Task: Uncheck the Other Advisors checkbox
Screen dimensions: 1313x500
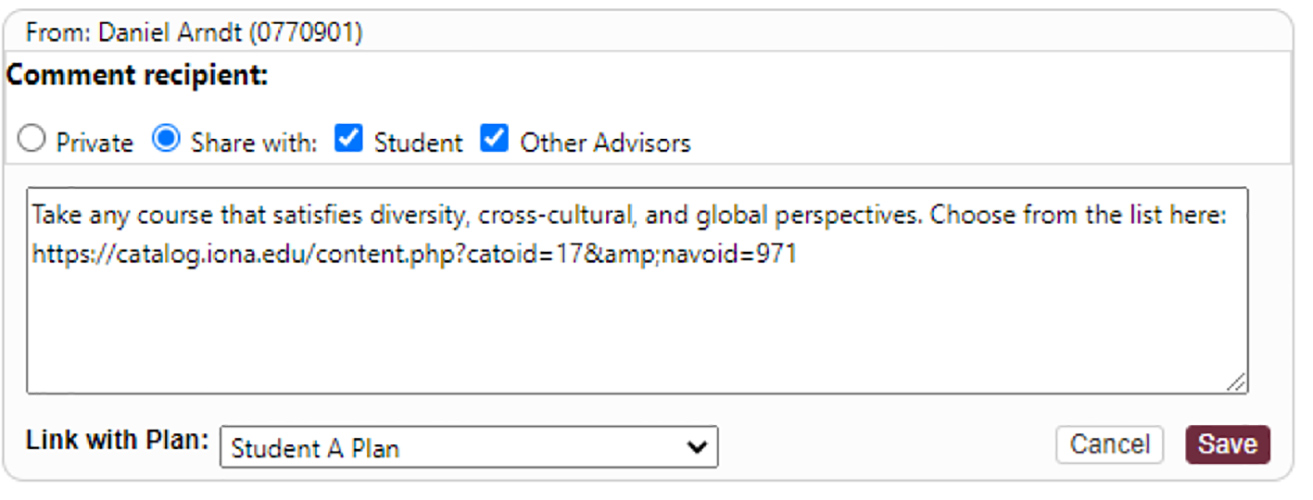Action: point(494,141)
